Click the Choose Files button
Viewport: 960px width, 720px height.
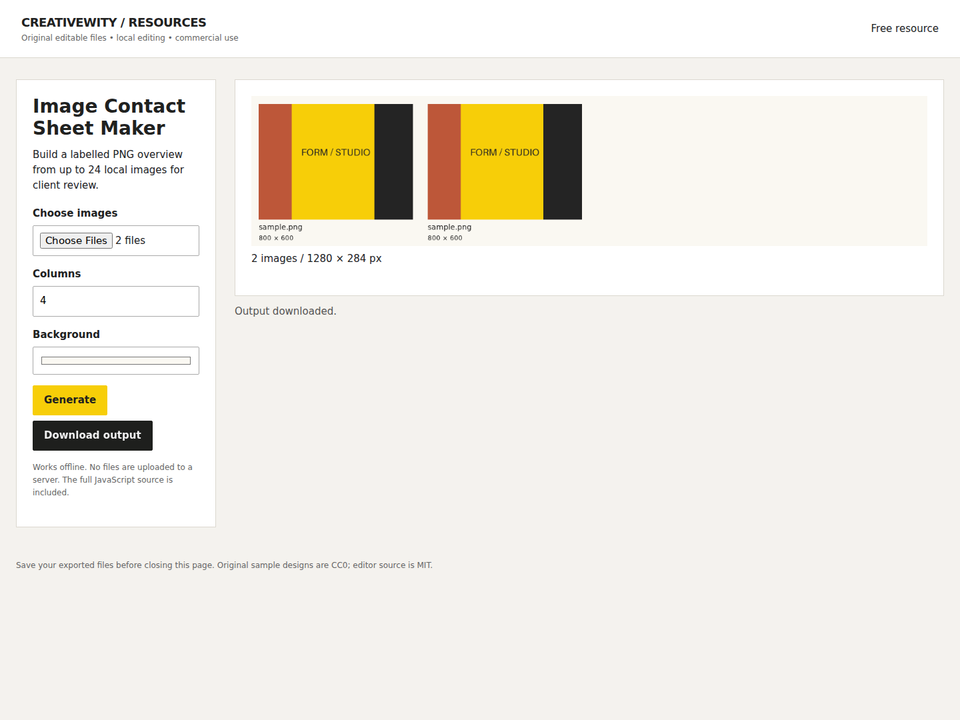[x=76, y=241]
